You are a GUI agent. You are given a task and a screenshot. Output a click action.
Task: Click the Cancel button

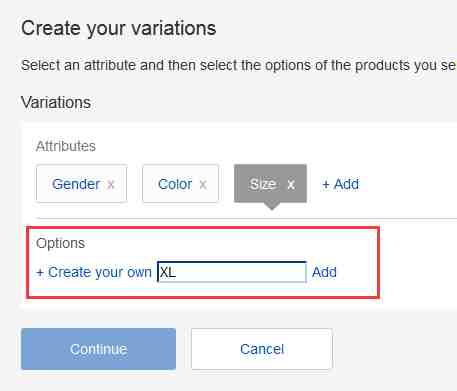click(262, 349)
